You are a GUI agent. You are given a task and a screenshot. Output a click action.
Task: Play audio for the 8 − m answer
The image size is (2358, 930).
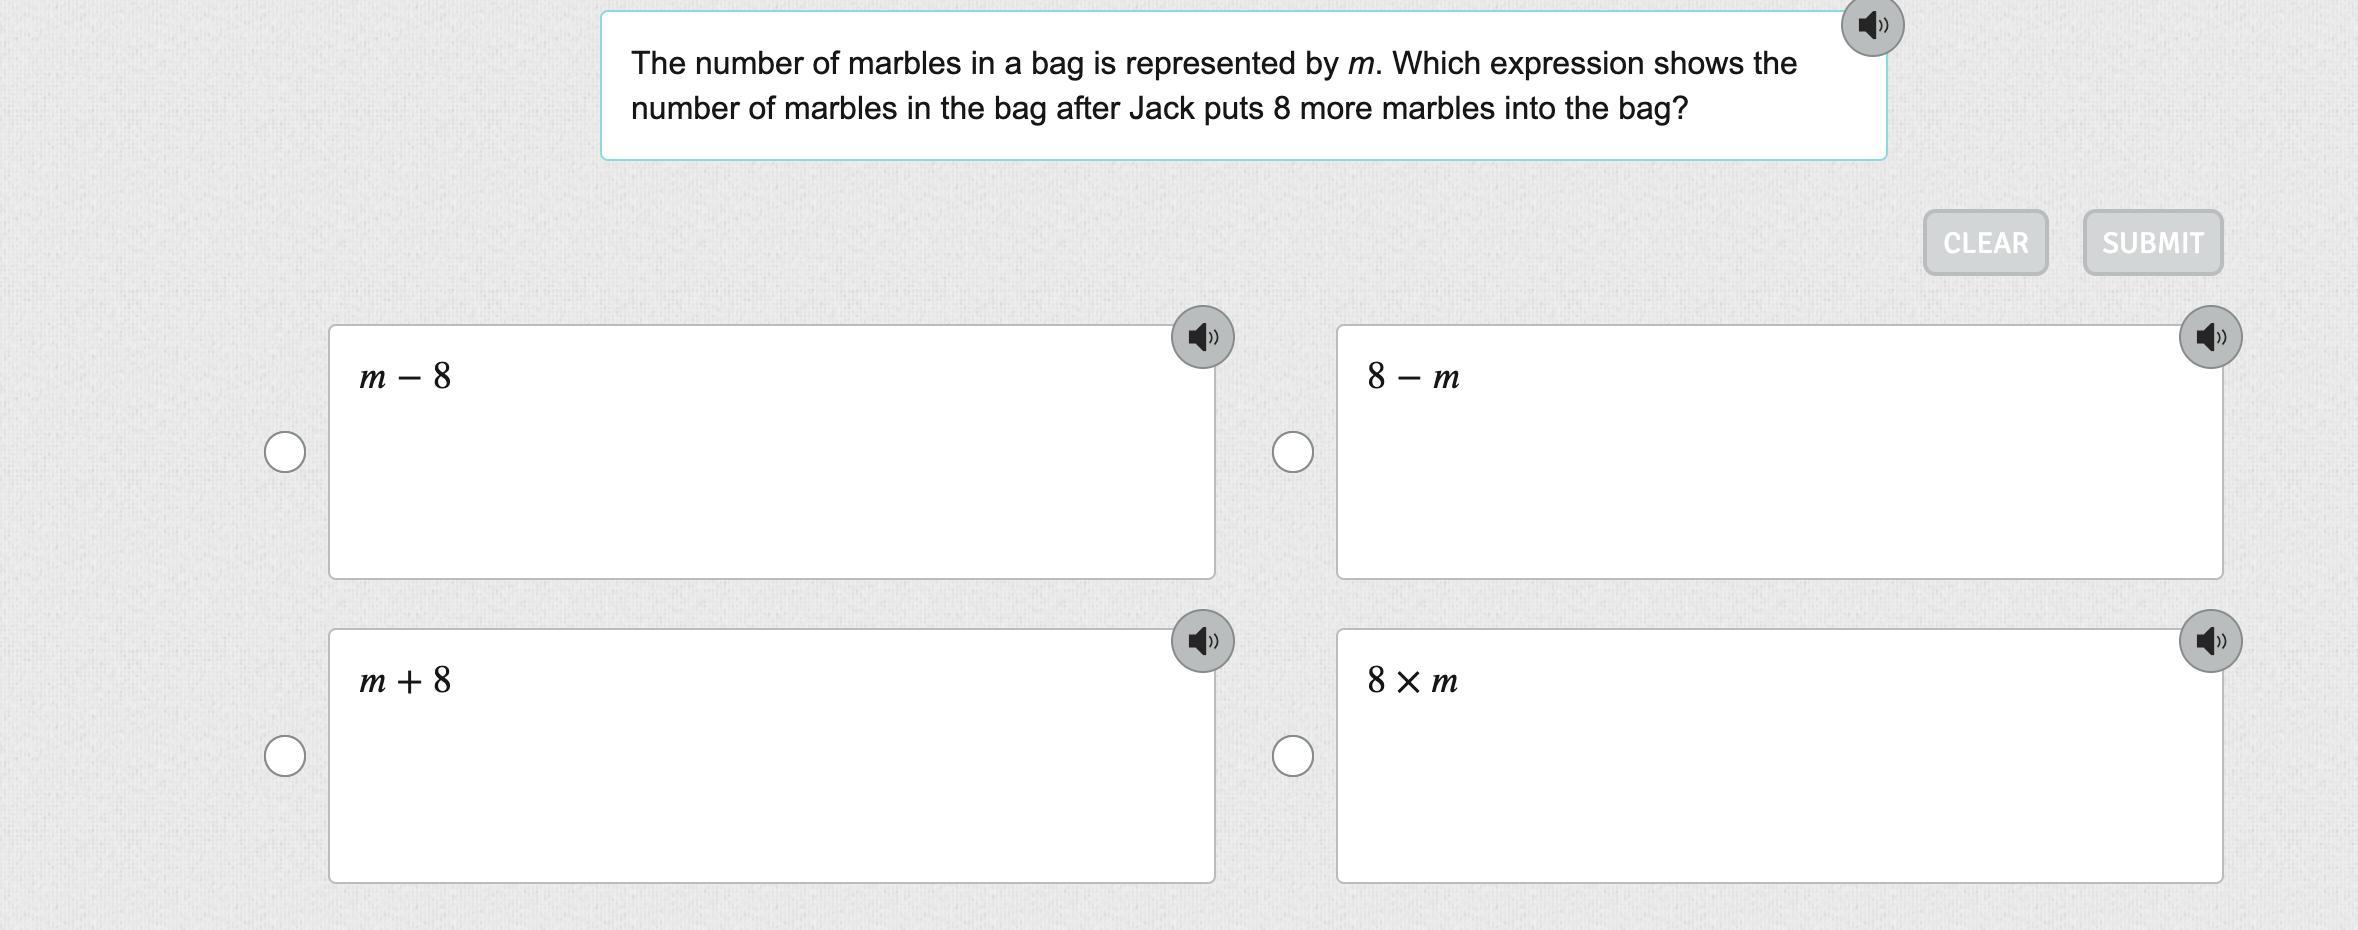2210,337
